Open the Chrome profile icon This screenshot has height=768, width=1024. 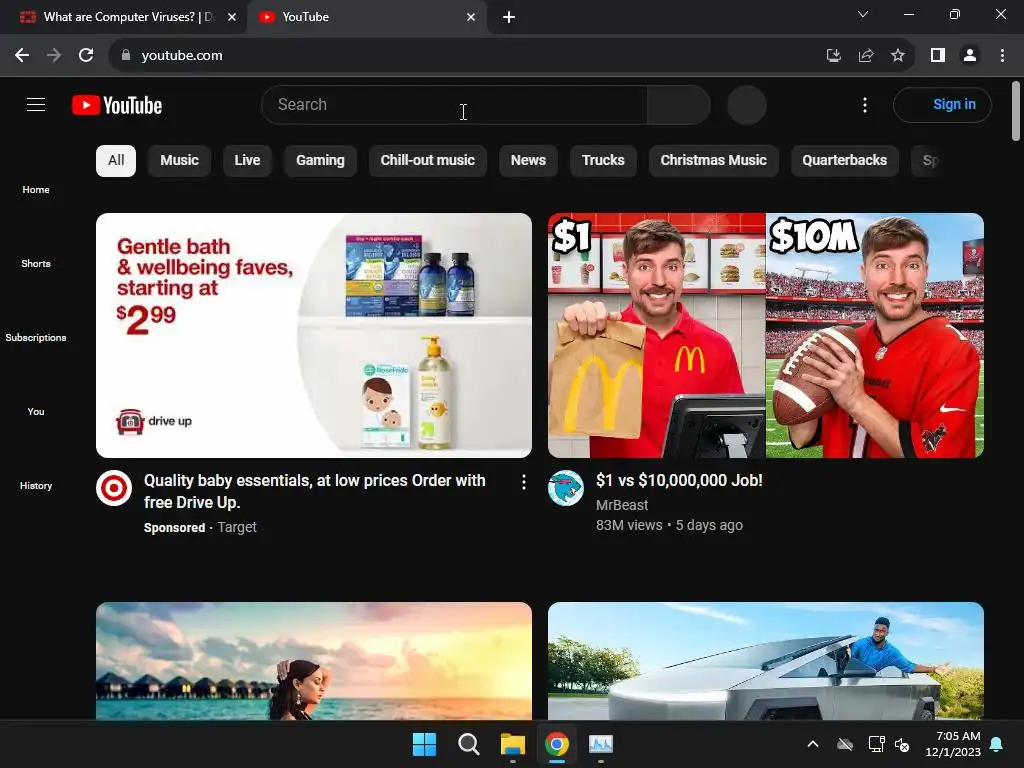point(970,56)
